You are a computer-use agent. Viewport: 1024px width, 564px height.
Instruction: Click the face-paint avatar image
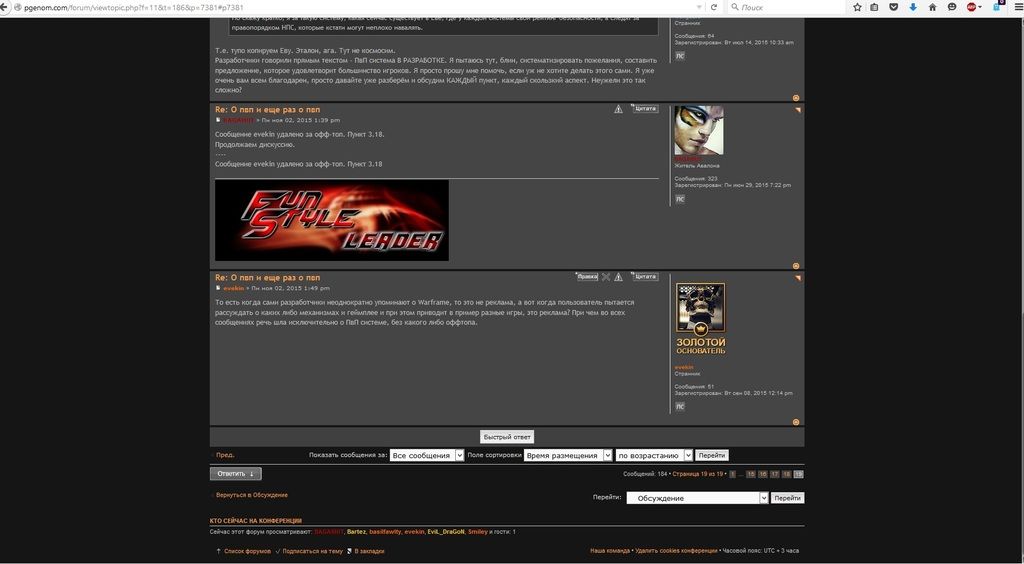pos(699,131)
